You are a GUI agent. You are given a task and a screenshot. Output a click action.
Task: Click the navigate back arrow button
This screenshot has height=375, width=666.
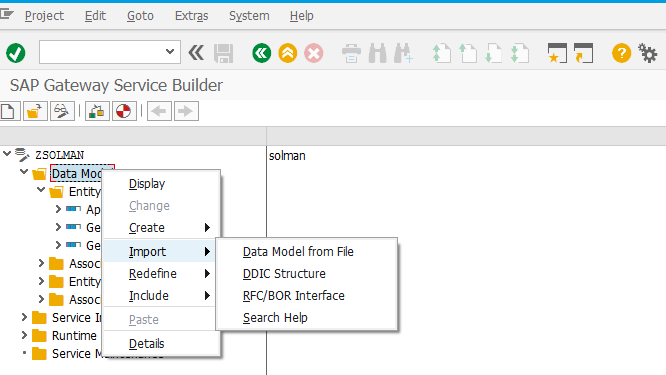coord(159,111)
